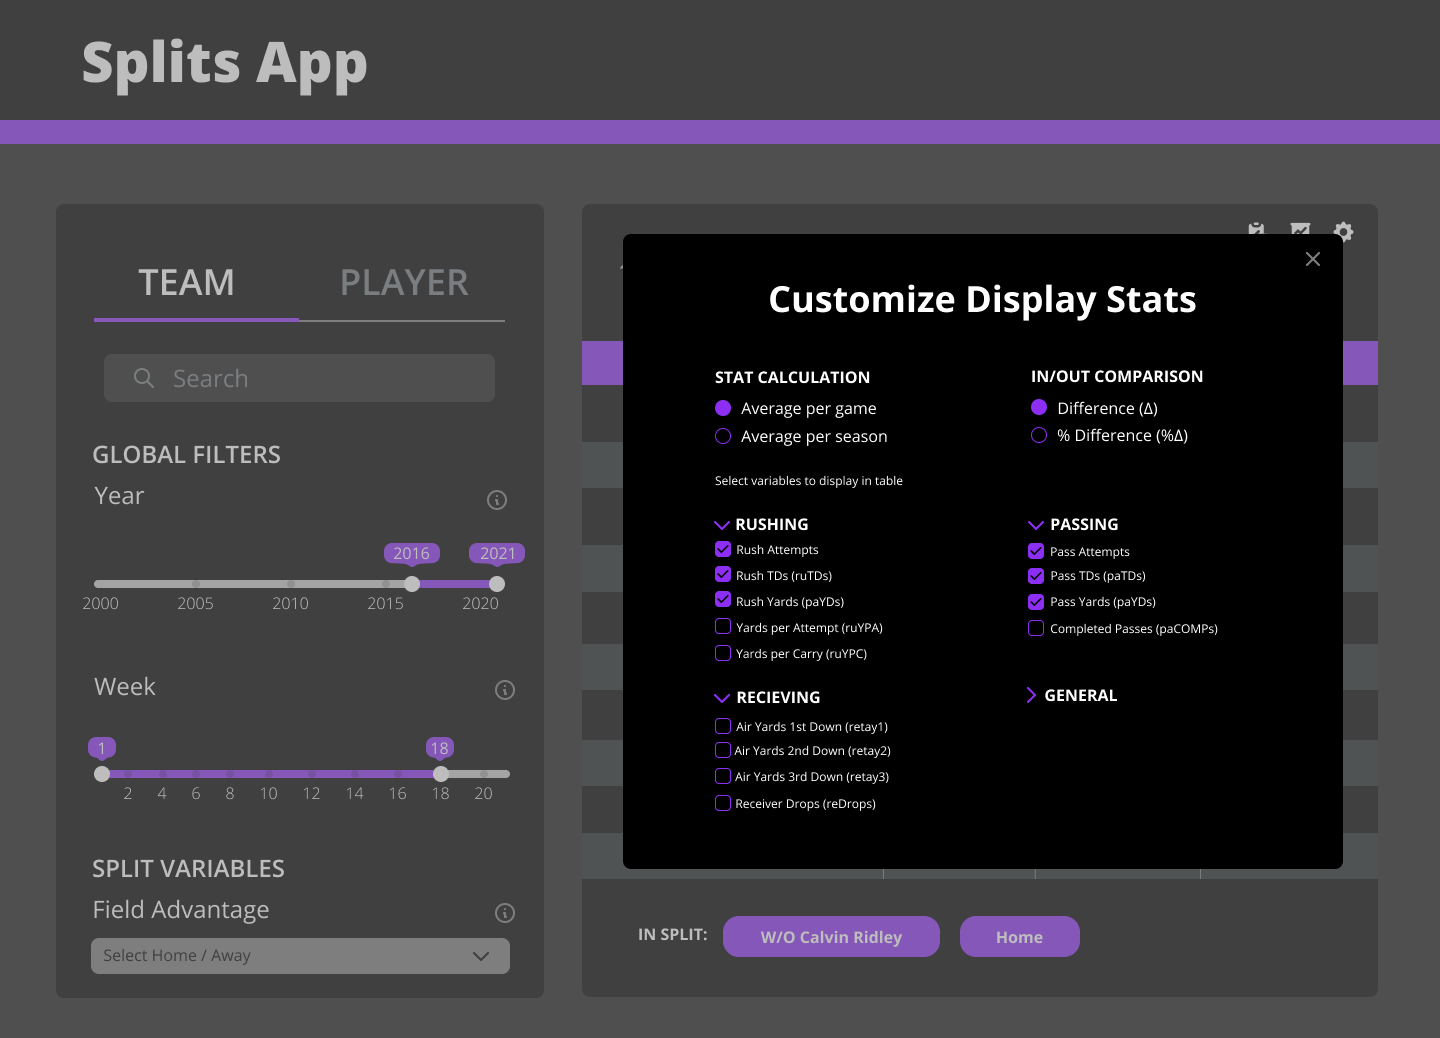Click the GLOBAL FILTERS heading

187,455
